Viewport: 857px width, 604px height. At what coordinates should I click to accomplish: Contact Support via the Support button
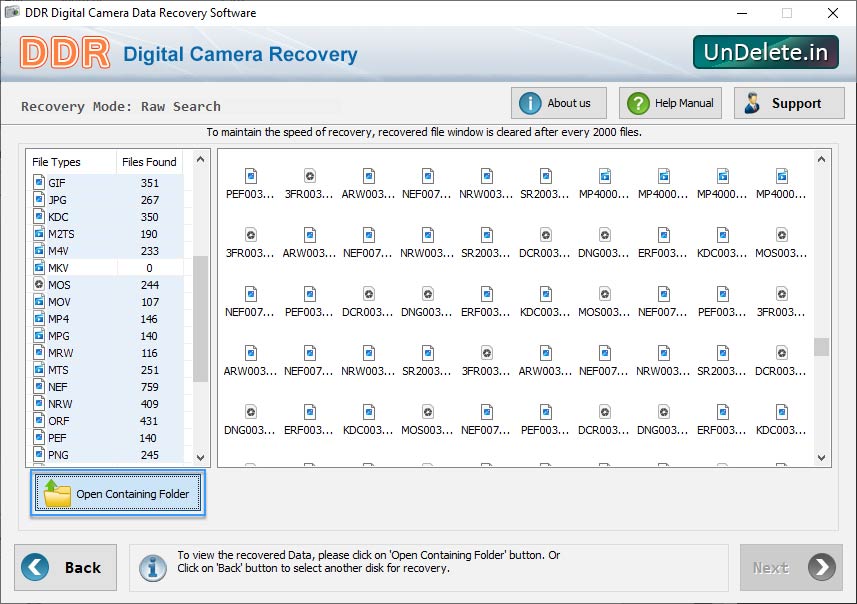click(x=789, y=103)
